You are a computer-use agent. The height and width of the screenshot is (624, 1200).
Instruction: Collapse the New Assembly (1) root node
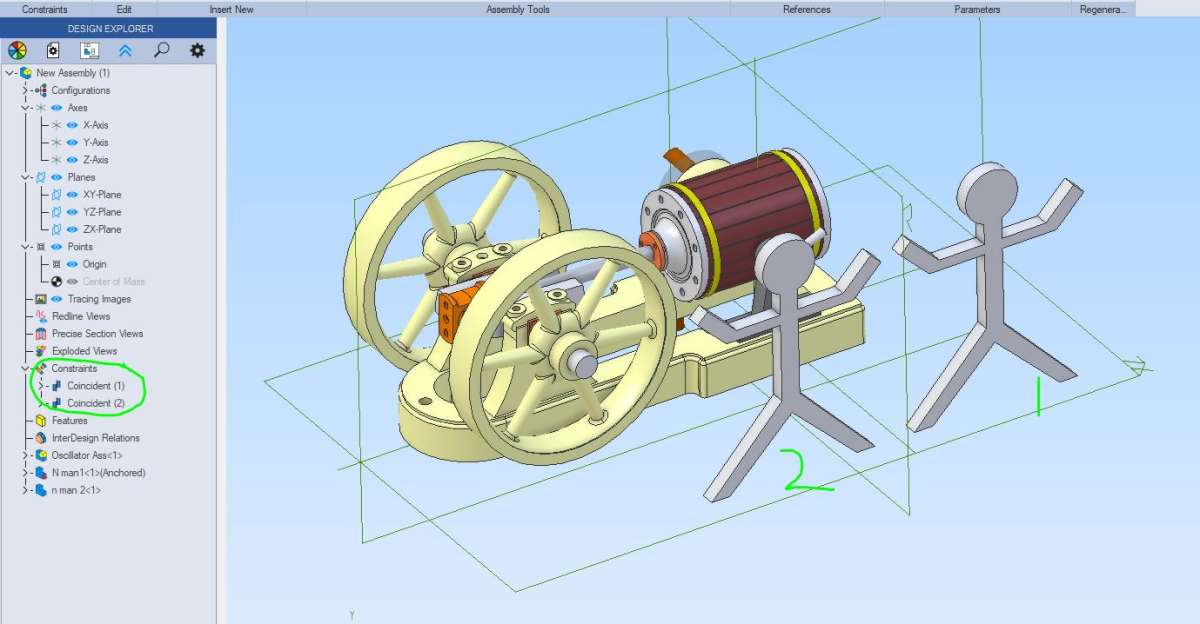coord(9,73)
